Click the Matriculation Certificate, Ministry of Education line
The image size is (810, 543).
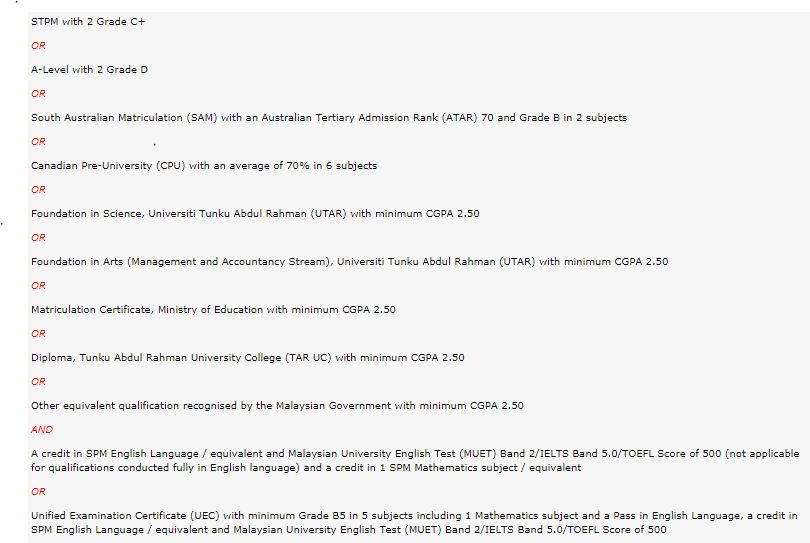[213, 310]
